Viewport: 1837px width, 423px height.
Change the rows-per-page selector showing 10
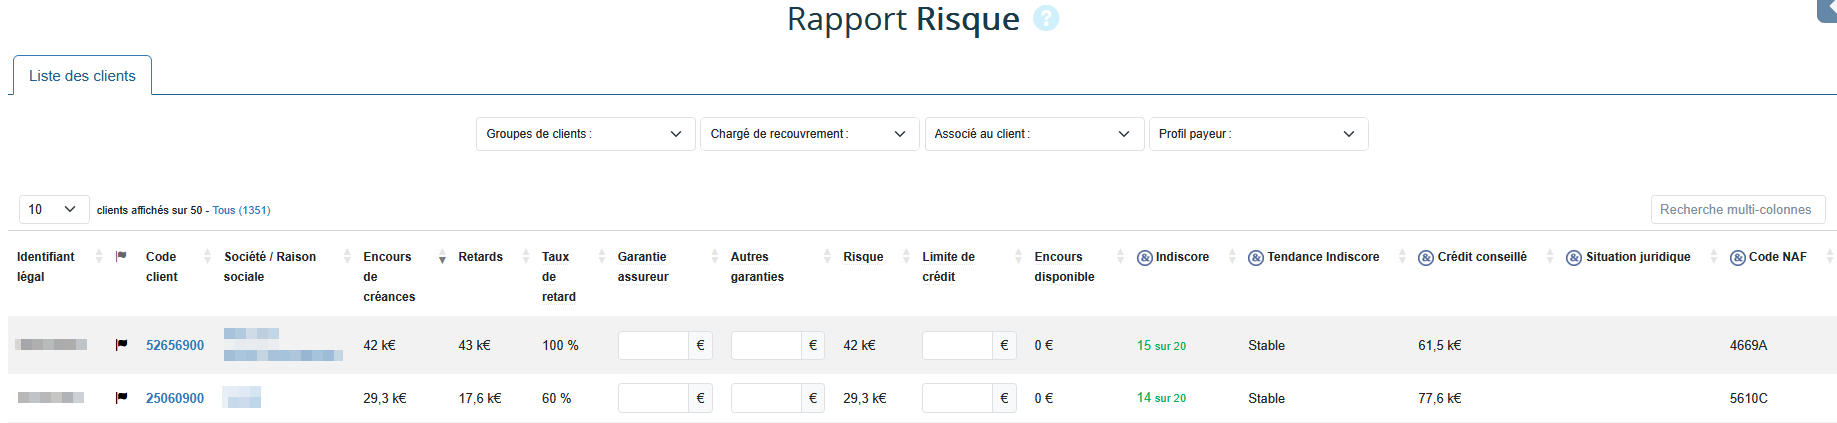53,209
